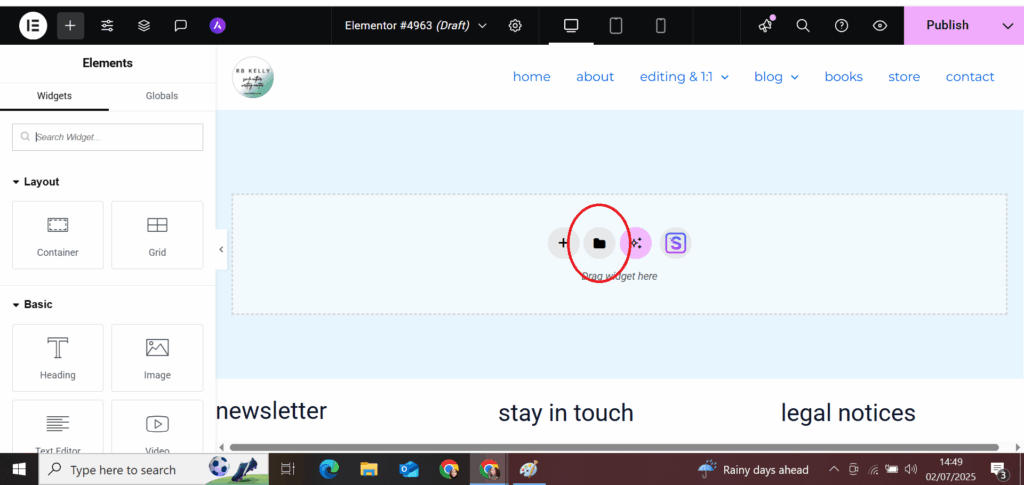Click the Publish button
The image size is (1024, 485).
(947, 25)
